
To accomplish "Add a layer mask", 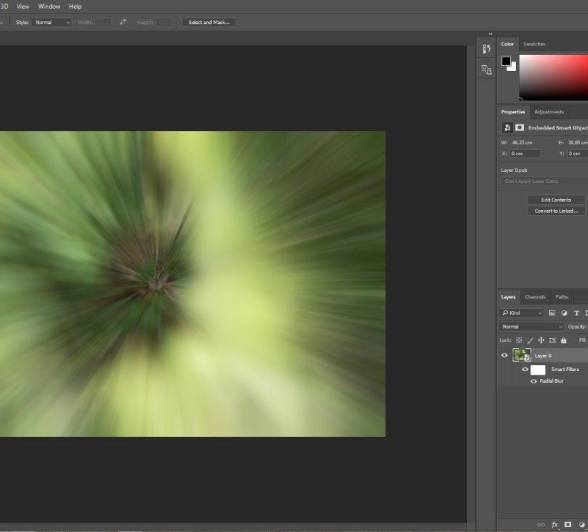I will tap(568, 524).
